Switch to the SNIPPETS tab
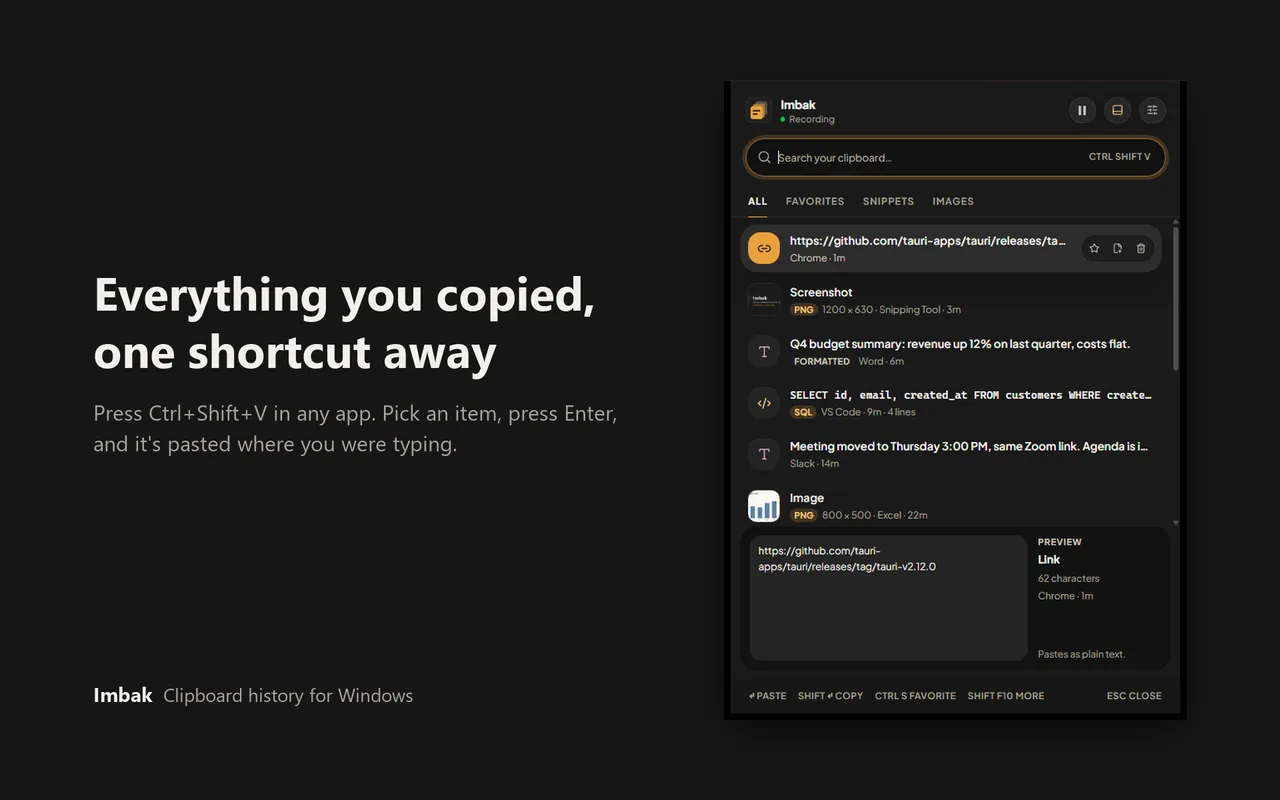Image resolution: width=1280 pixels, height=800 pixels. click(x=888, y=201)
